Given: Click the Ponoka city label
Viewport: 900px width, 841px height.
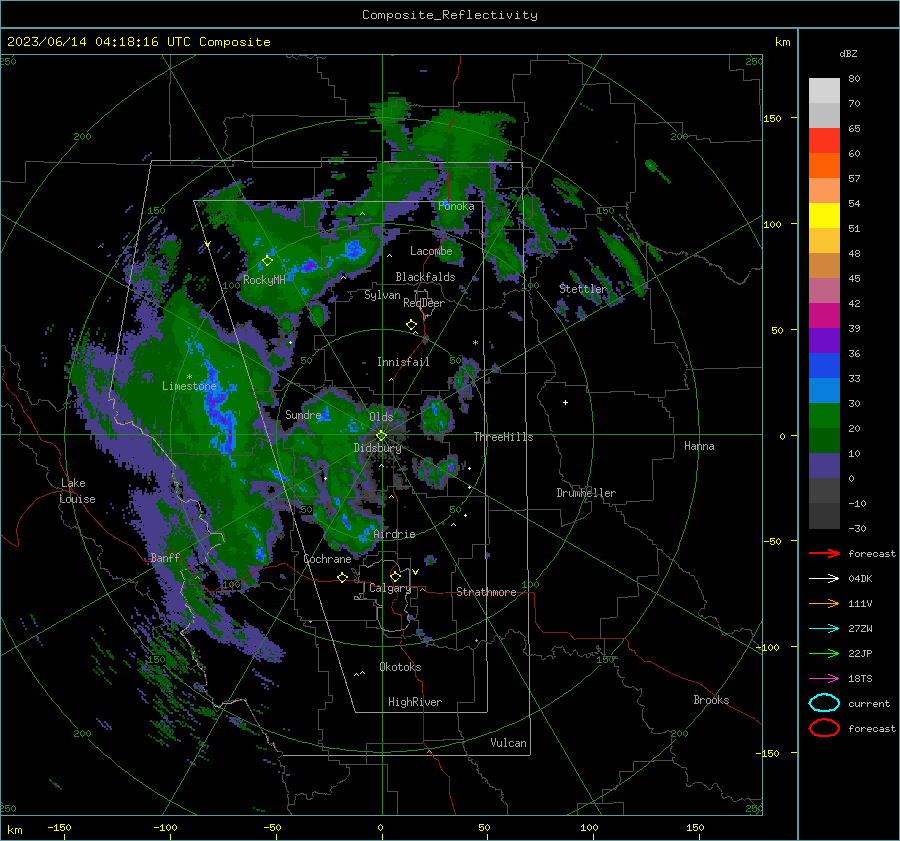Looking at the screenshot, I should pos(456,206).
